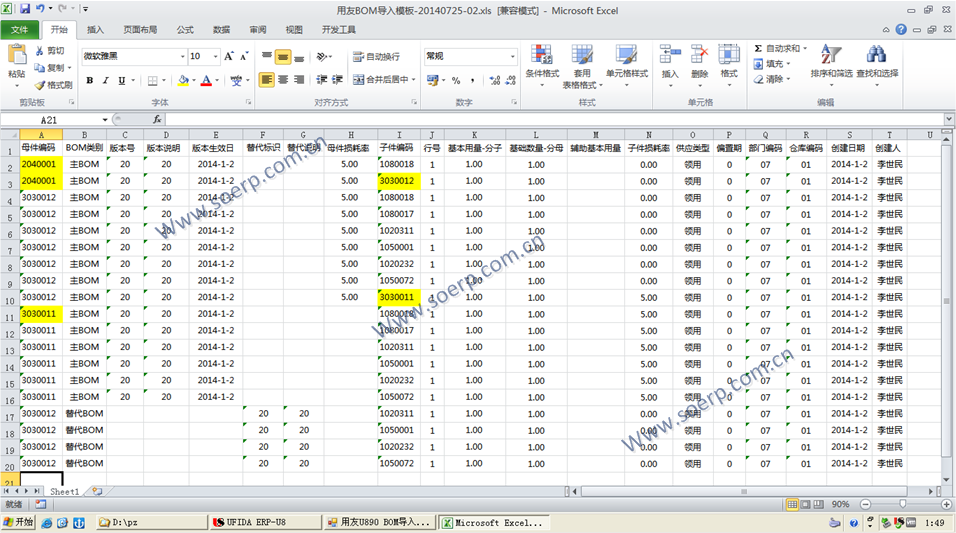The height and width of the screenshot is (533, 956).
Task: Open Cell Styles (单元格样式) gallery
Action: (x=627, y=66)
